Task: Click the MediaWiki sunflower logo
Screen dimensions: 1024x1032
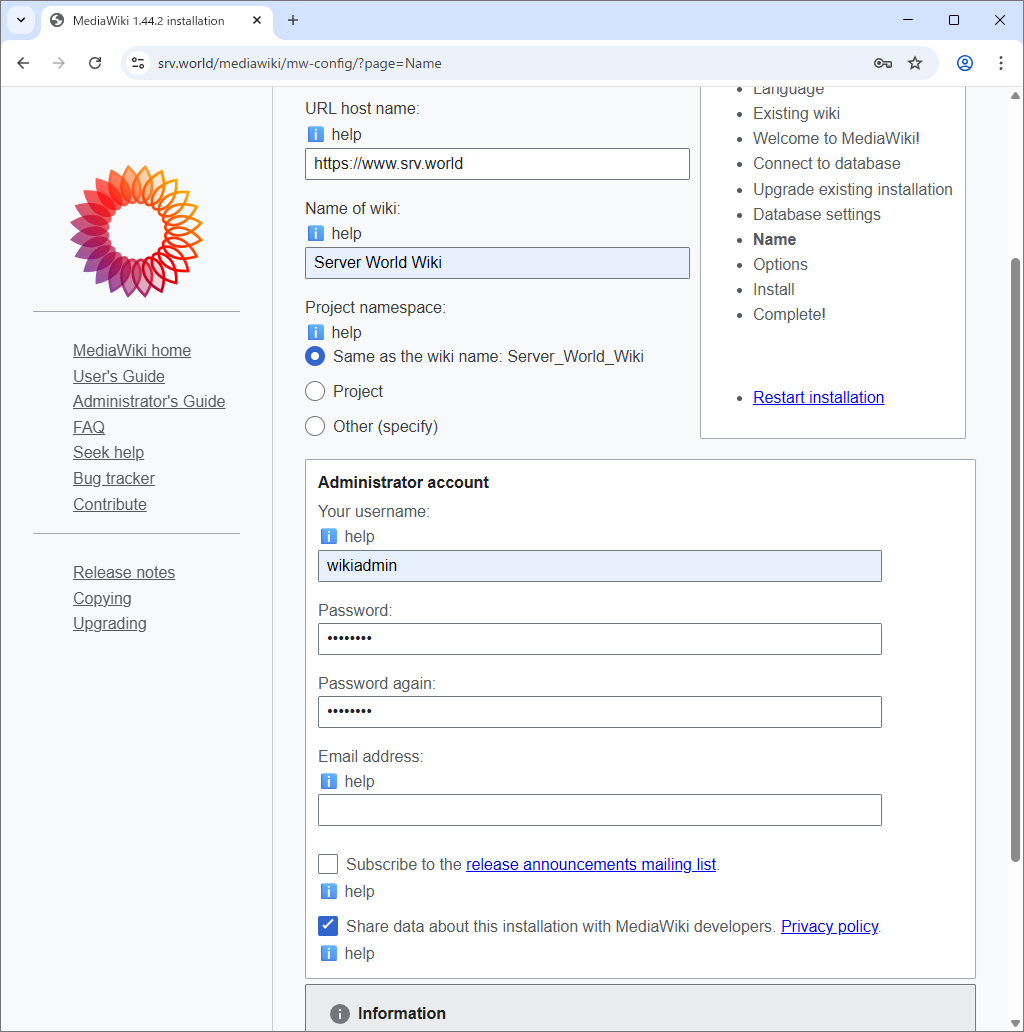Action: 136,231
